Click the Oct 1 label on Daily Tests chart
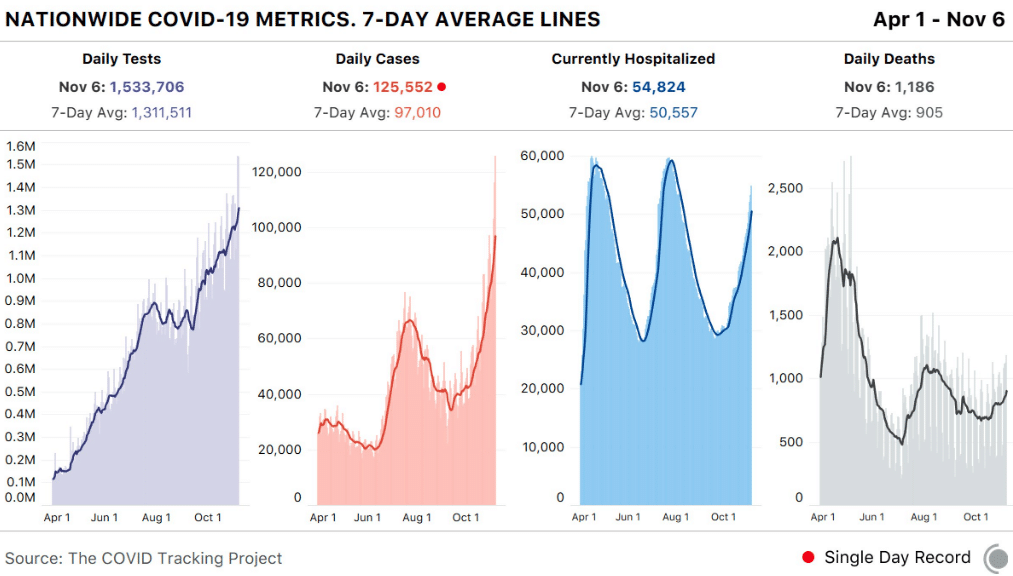1013x576 pixels. (208, 517)
